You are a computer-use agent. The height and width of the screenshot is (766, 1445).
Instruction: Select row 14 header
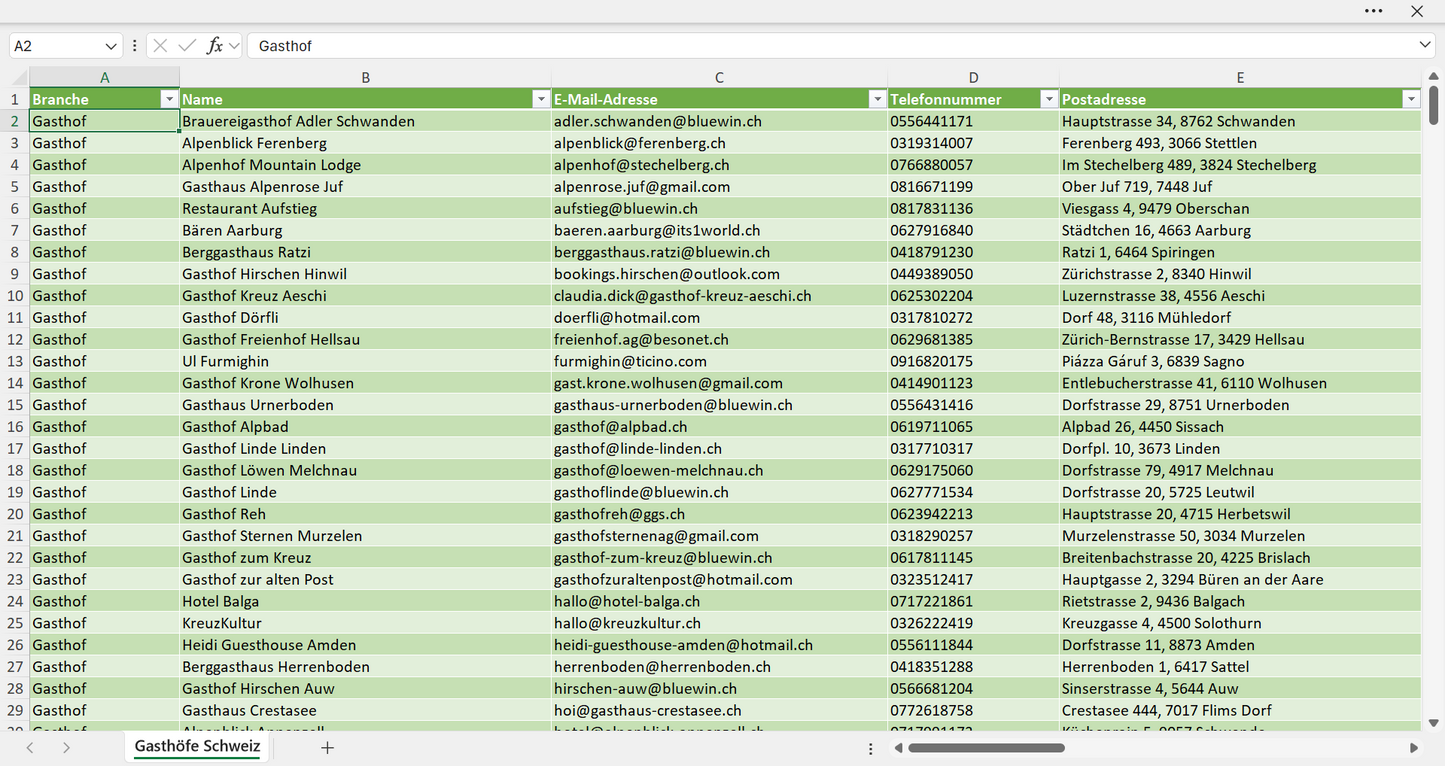15,383
